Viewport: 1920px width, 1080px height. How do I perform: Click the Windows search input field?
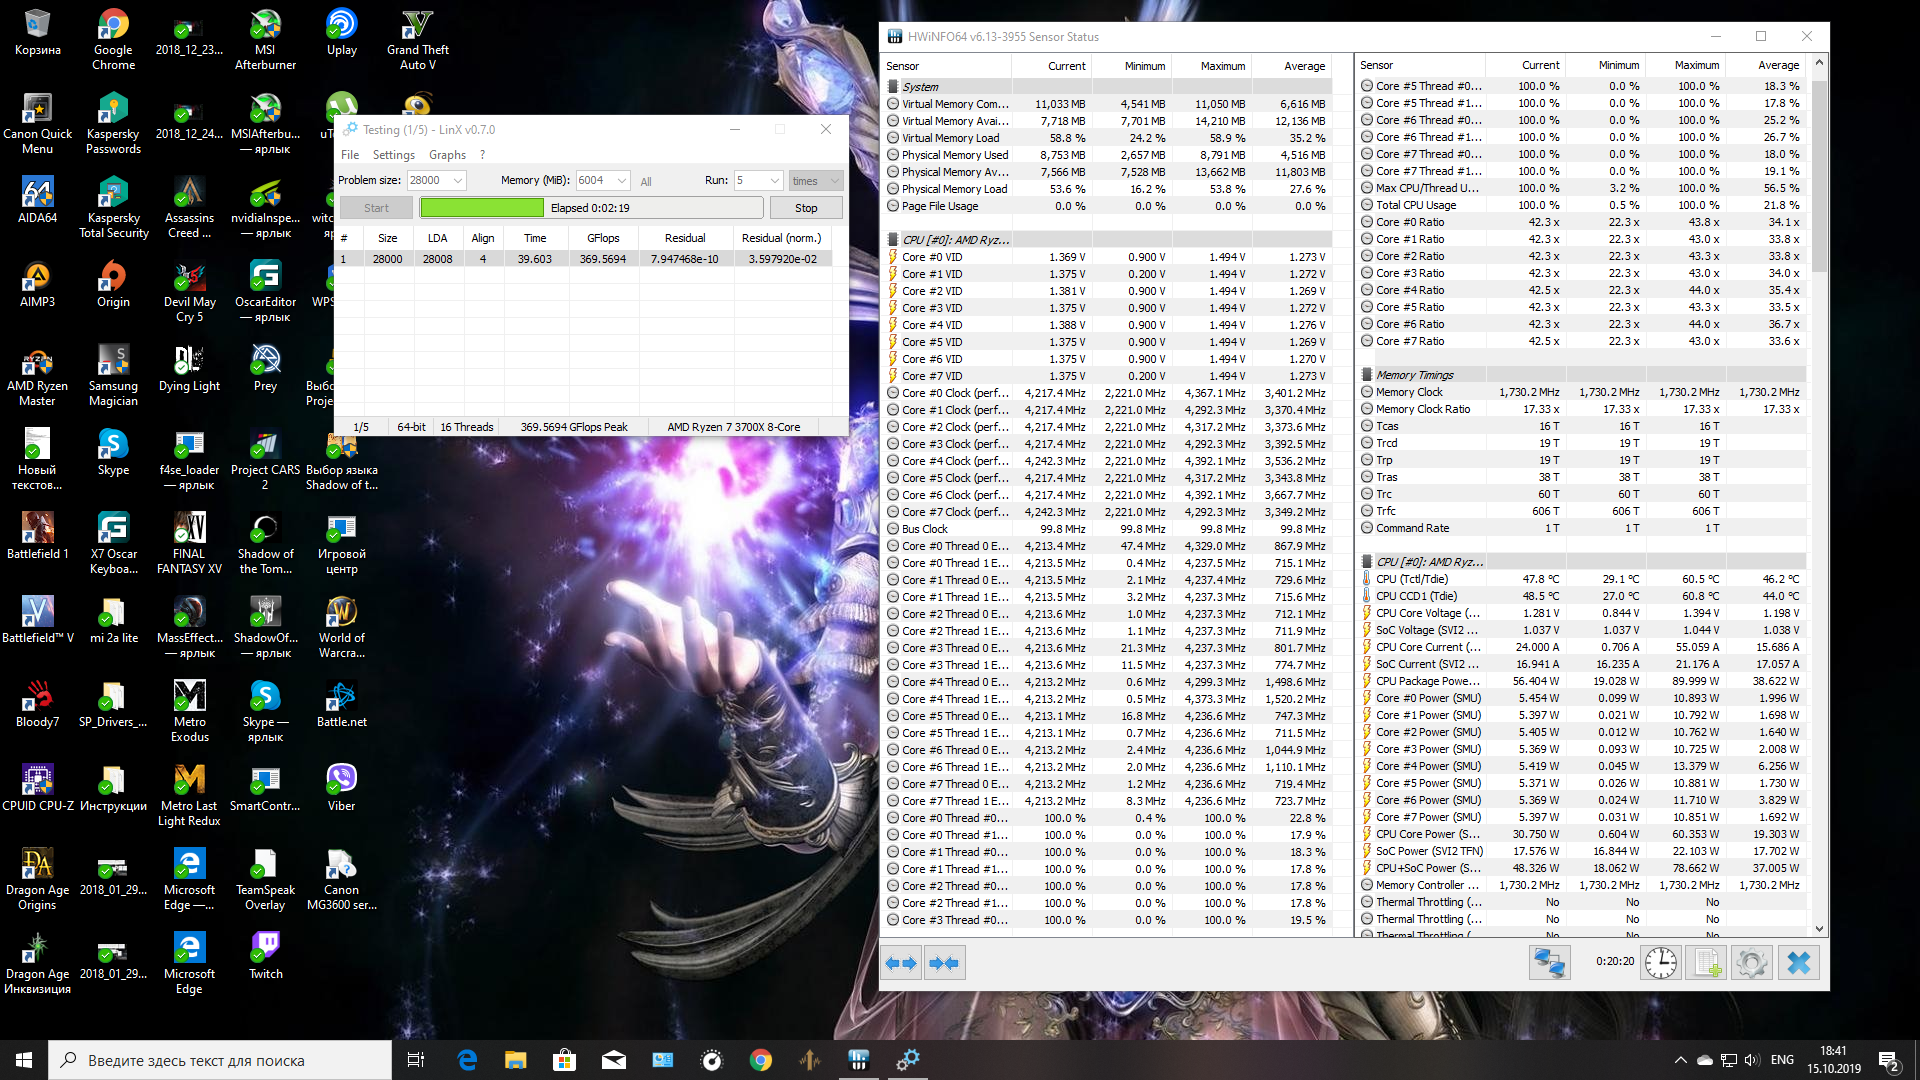220,1060
